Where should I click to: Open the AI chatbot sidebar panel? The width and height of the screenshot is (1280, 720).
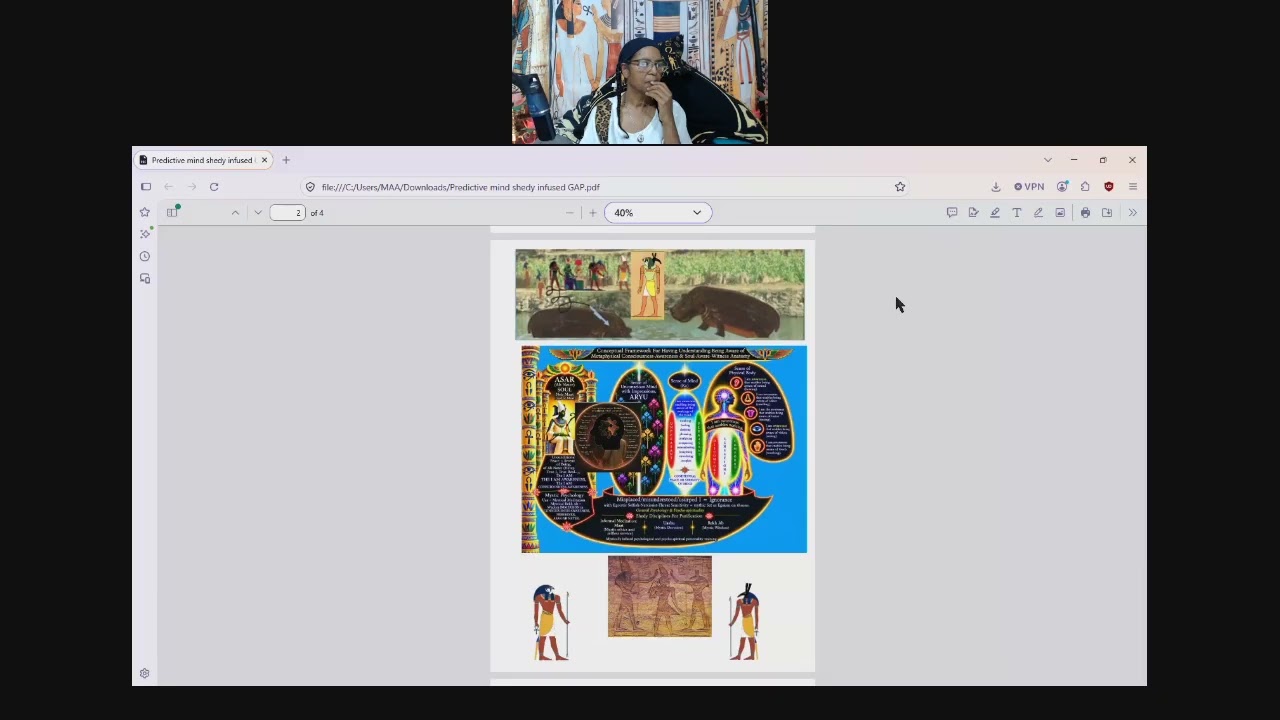pyautogui.click(x=145, y=233)
